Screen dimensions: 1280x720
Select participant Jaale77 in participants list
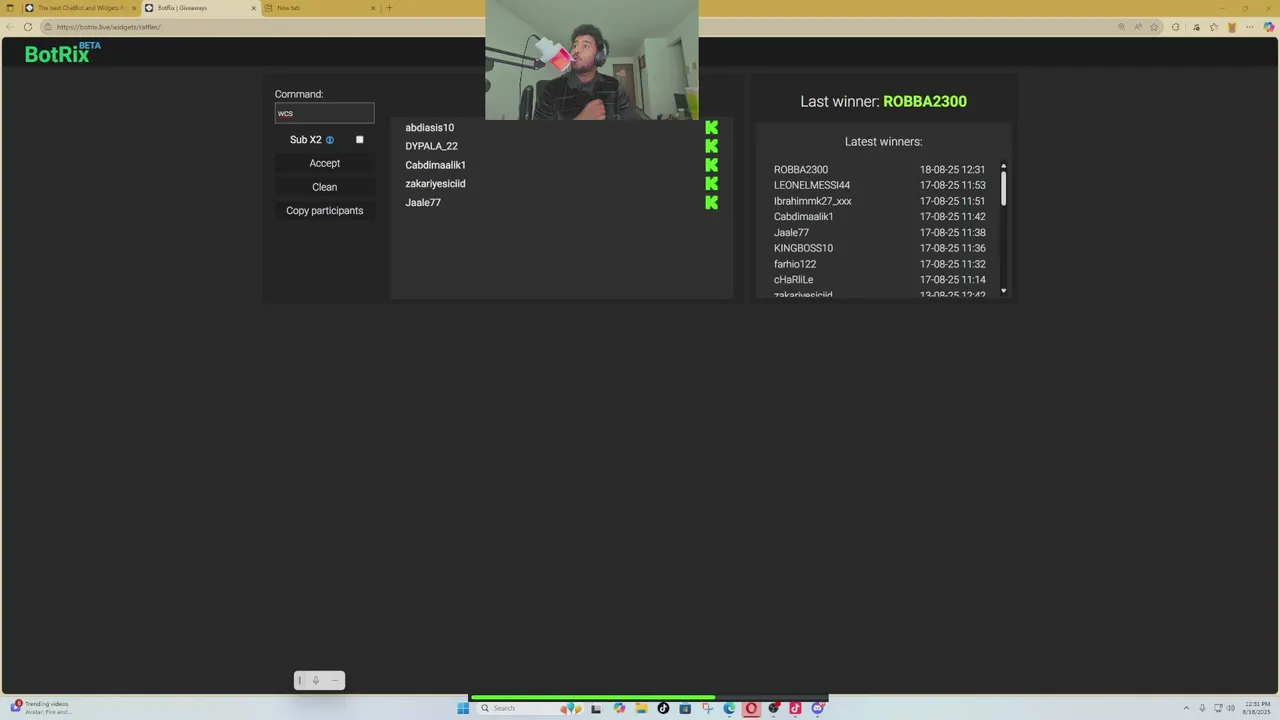coord(423,202)
